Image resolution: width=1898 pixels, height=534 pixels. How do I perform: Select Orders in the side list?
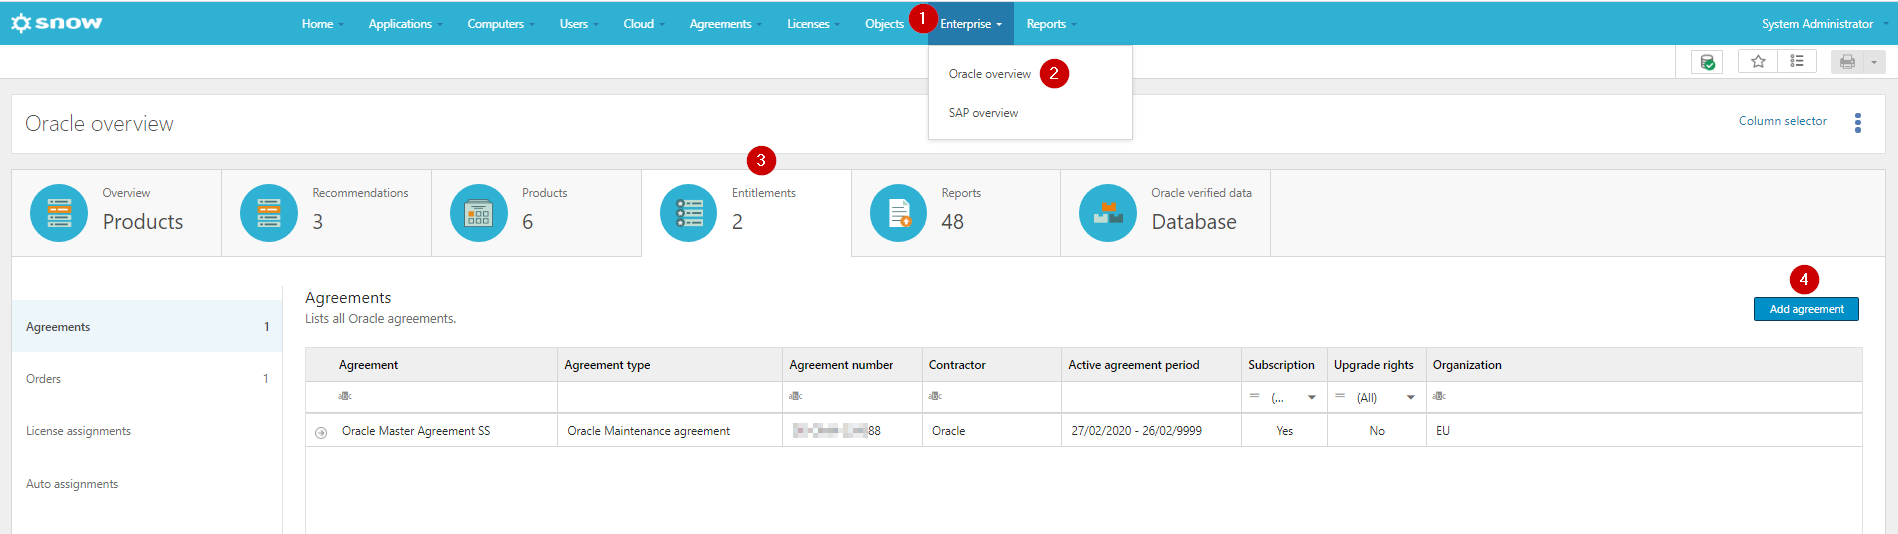pos(147,379)
